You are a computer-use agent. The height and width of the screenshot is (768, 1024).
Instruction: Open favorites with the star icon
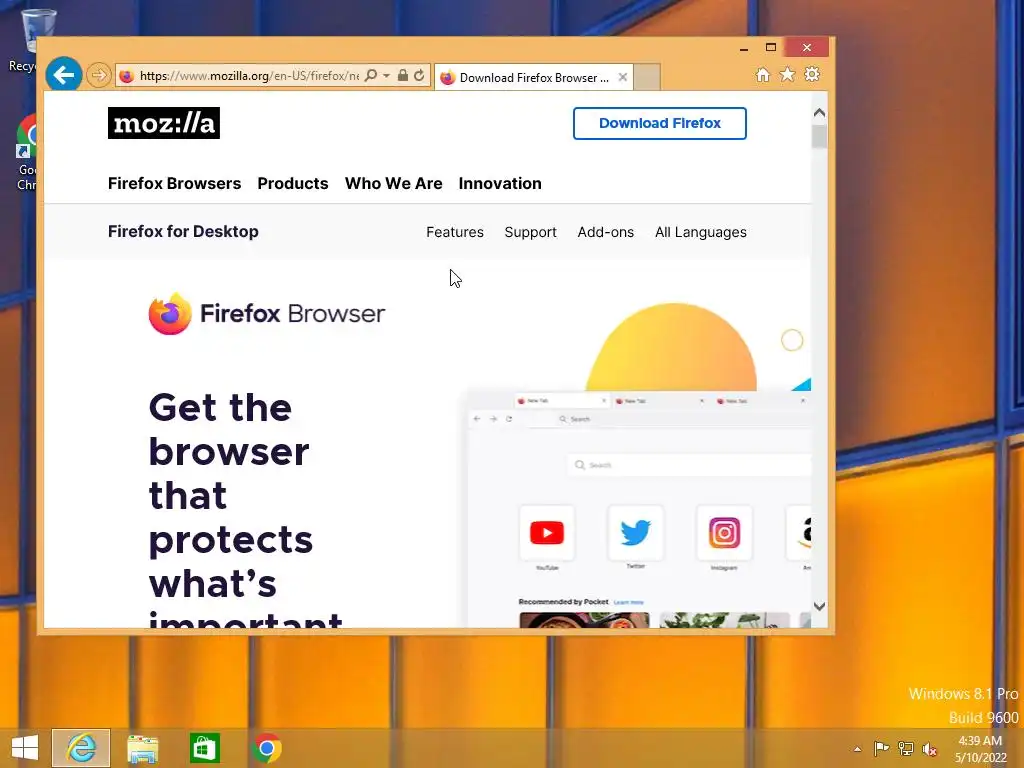point(788,74)
